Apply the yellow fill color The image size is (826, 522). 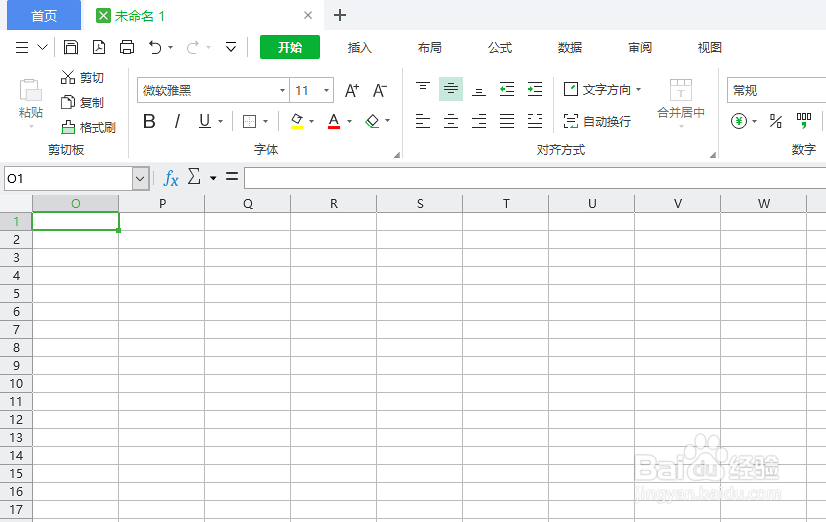297,121
